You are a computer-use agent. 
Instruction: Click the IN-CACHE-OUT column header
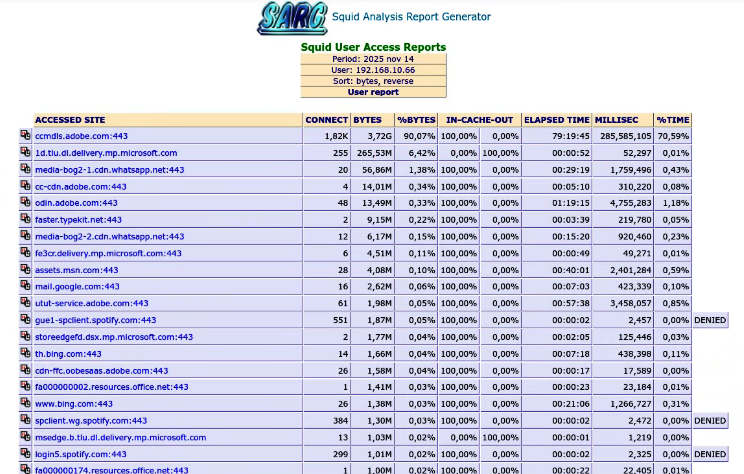click(480, 120)
